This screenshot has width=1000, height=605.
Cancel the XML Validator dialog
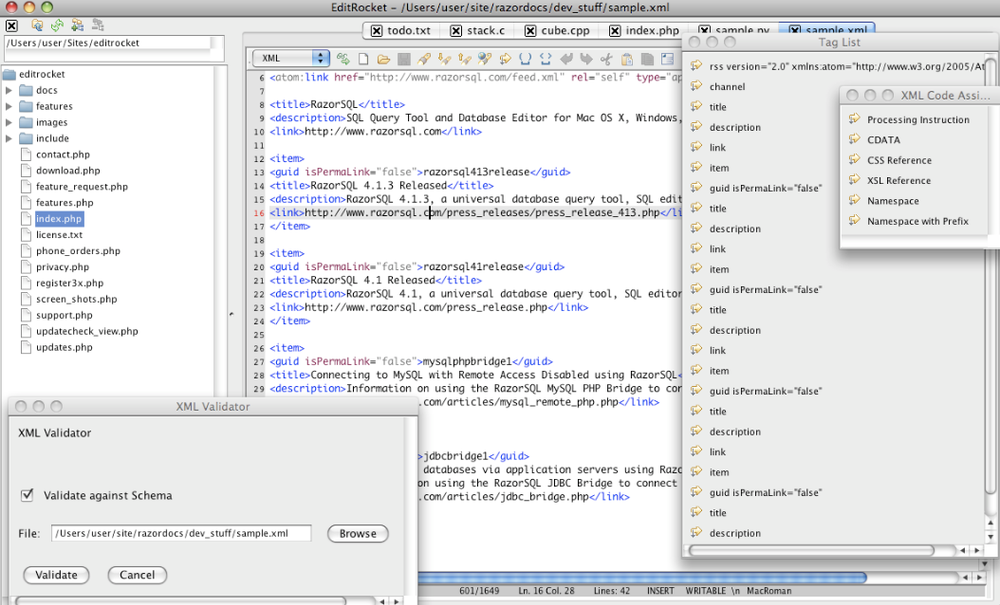[x=137, y=575]
